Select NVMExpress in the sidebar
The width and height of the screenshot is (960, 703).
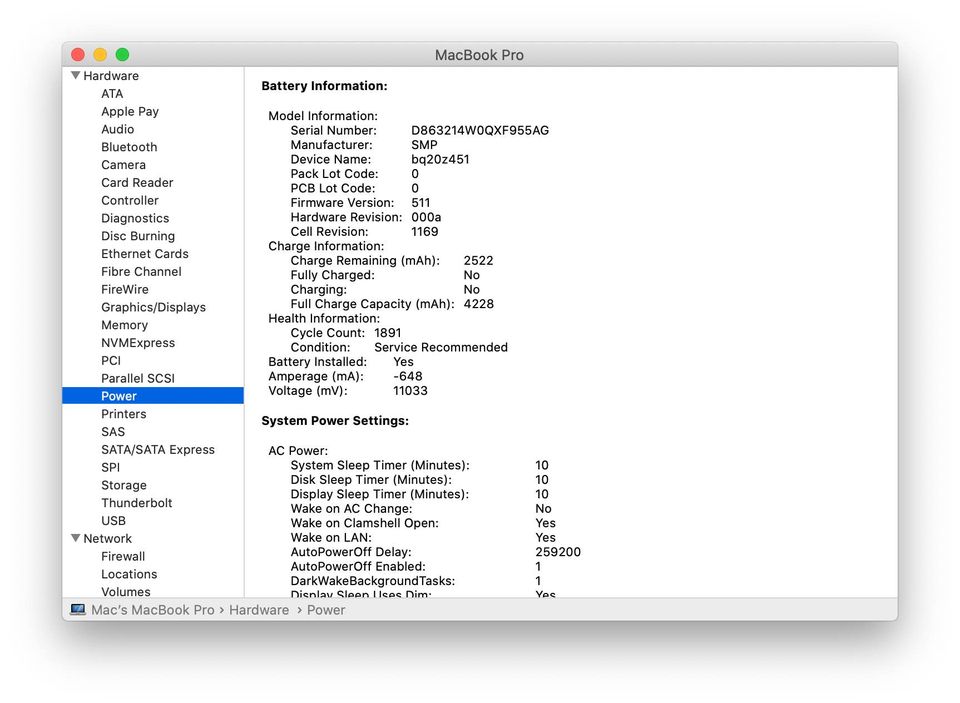(x=138, y=342)
